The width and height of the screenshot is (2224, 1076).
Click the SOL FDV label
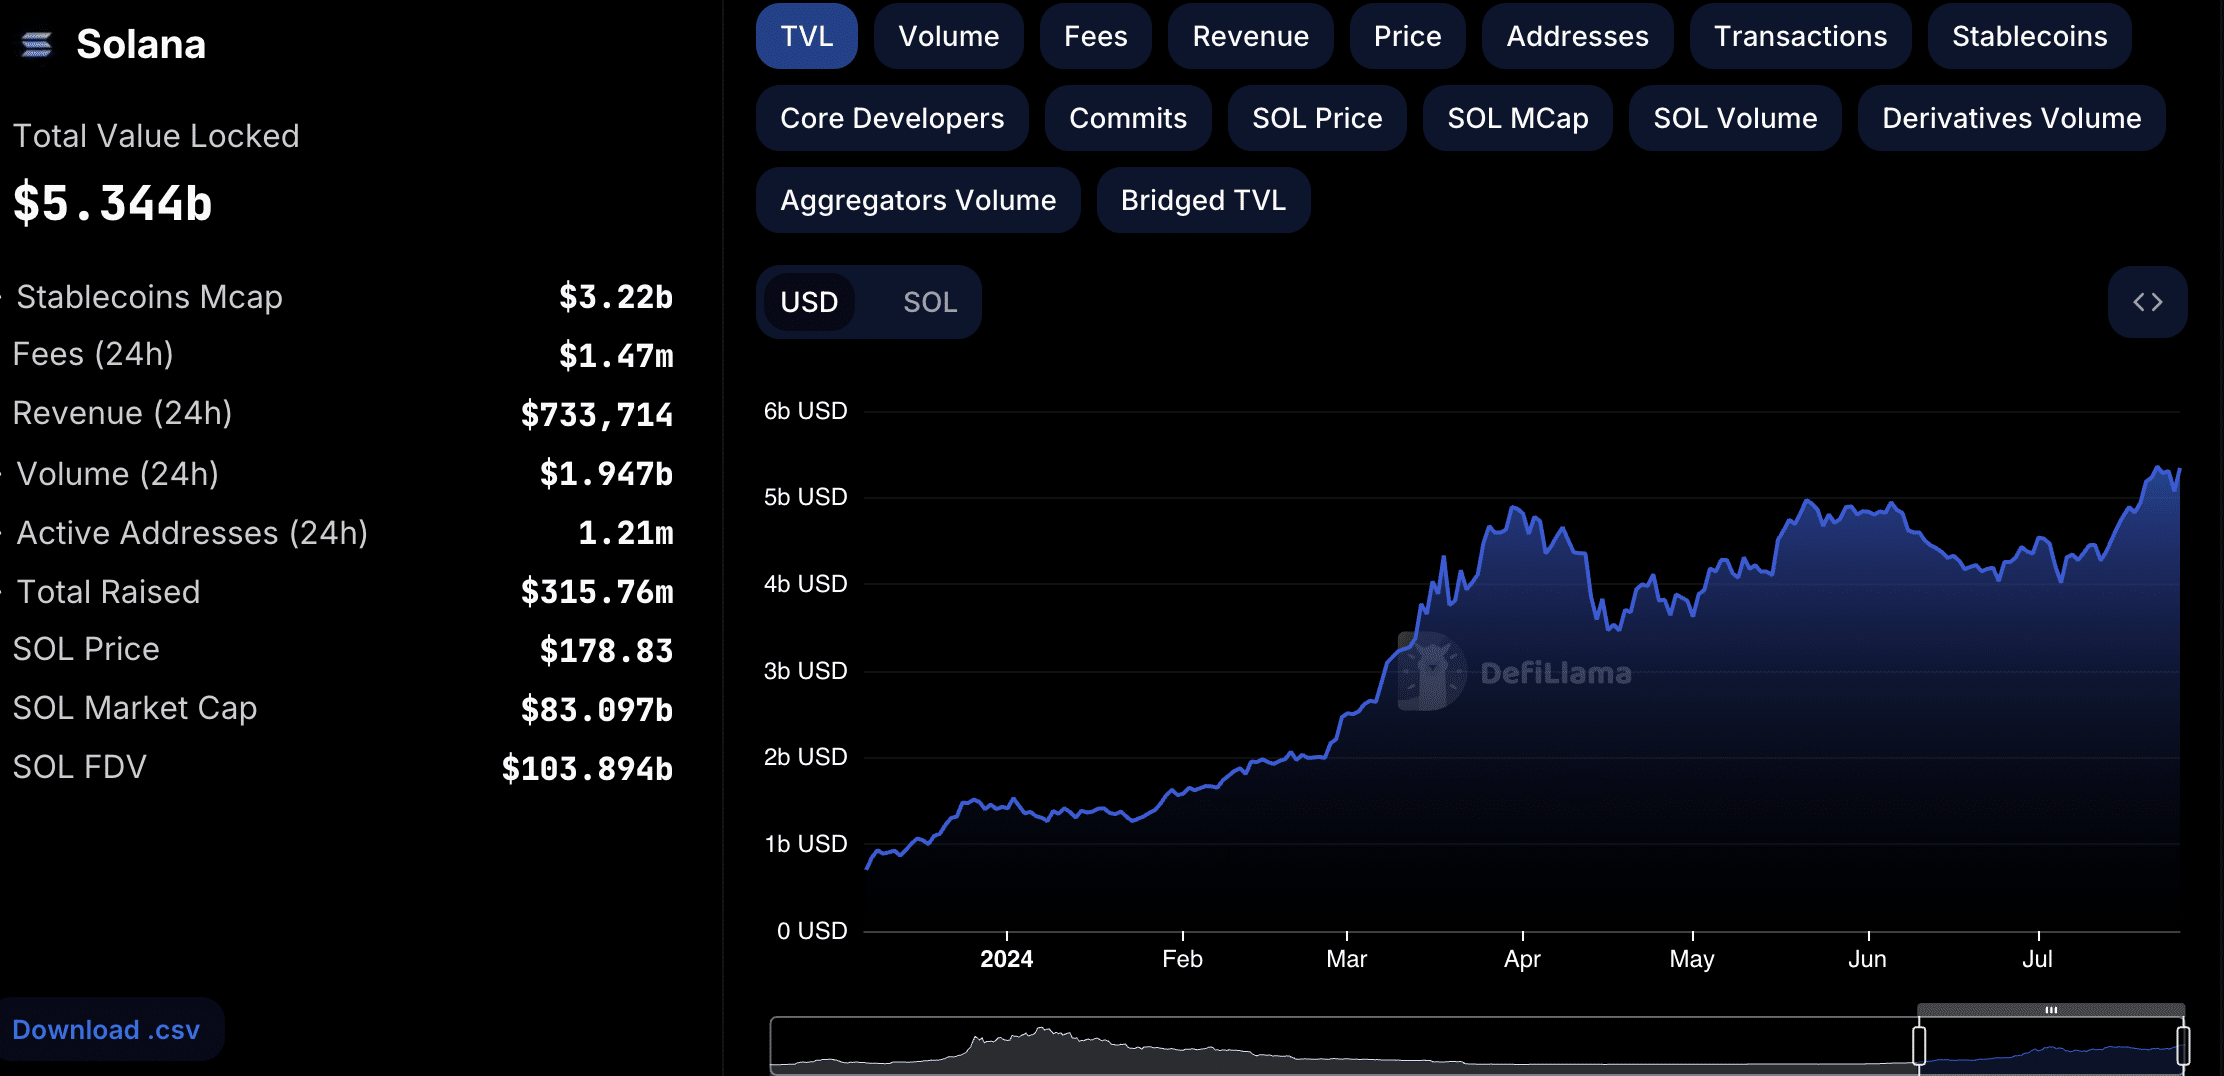79,767
